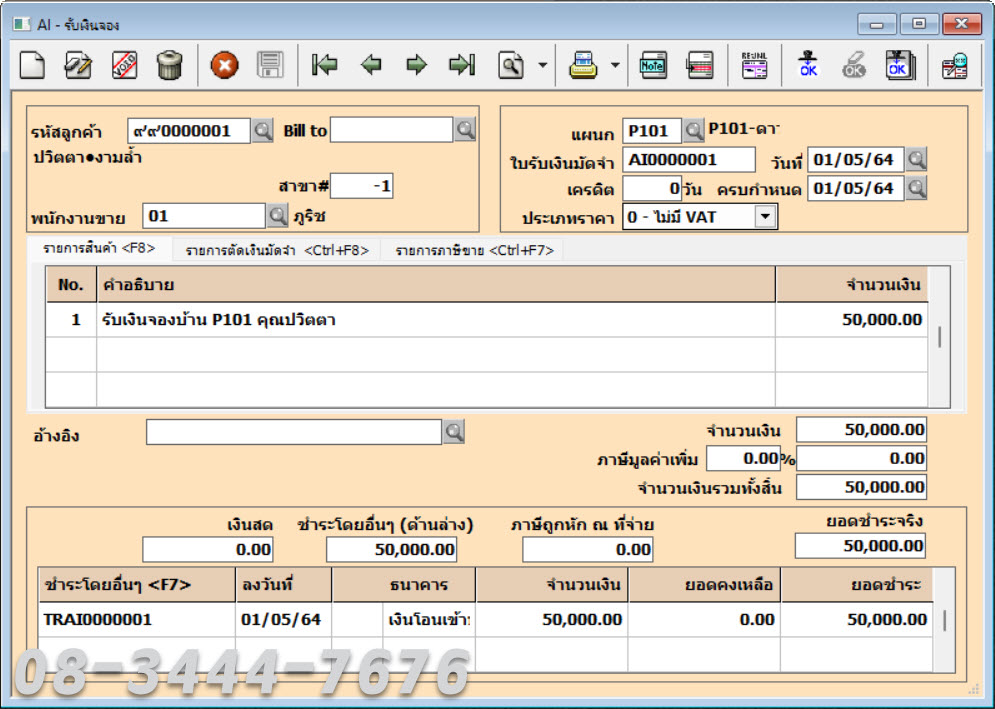Go to next record arrow
This screenshot has width=995, height=709.
416,65
